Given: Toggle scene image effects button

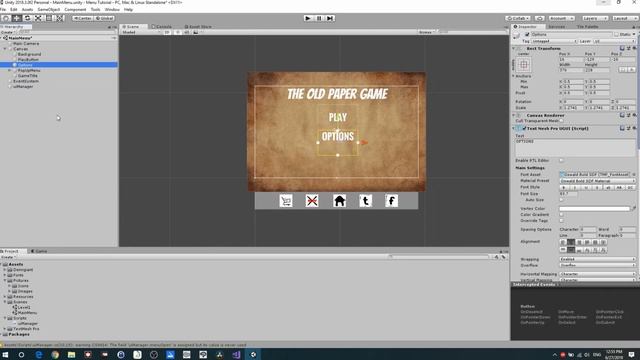Looking at the screenshot, I should tap(196, 32).
